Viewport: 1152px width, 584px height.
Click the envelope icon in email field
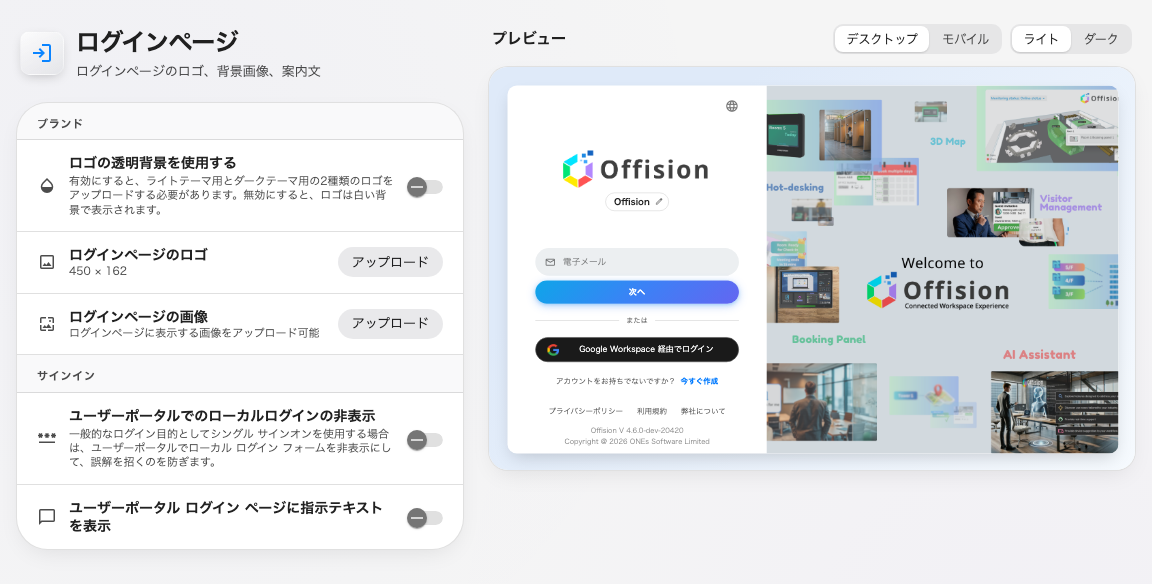click(550, 262)
